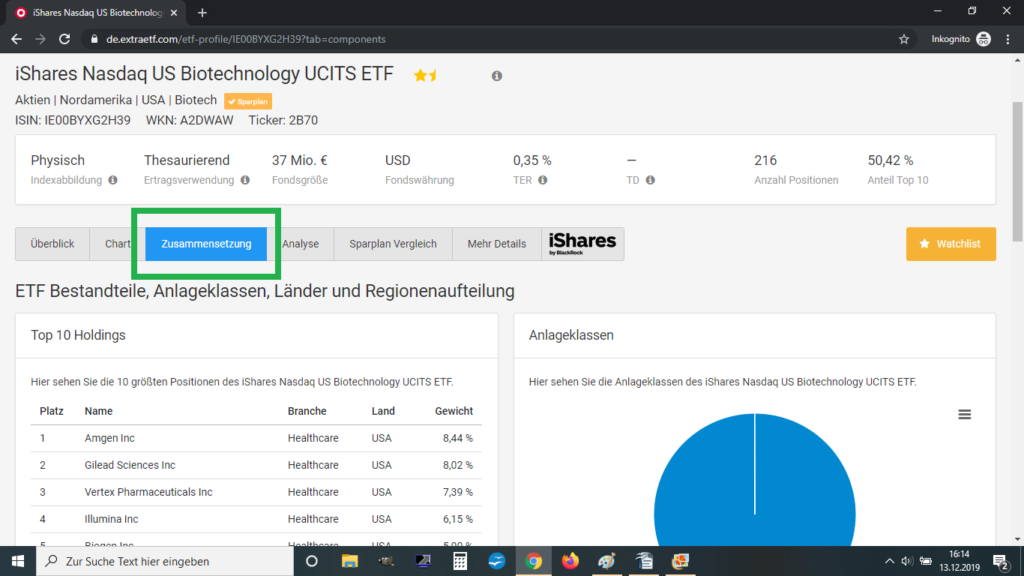Open the Inkognito profile icon

pyautogui.click(x=983, y=39)
